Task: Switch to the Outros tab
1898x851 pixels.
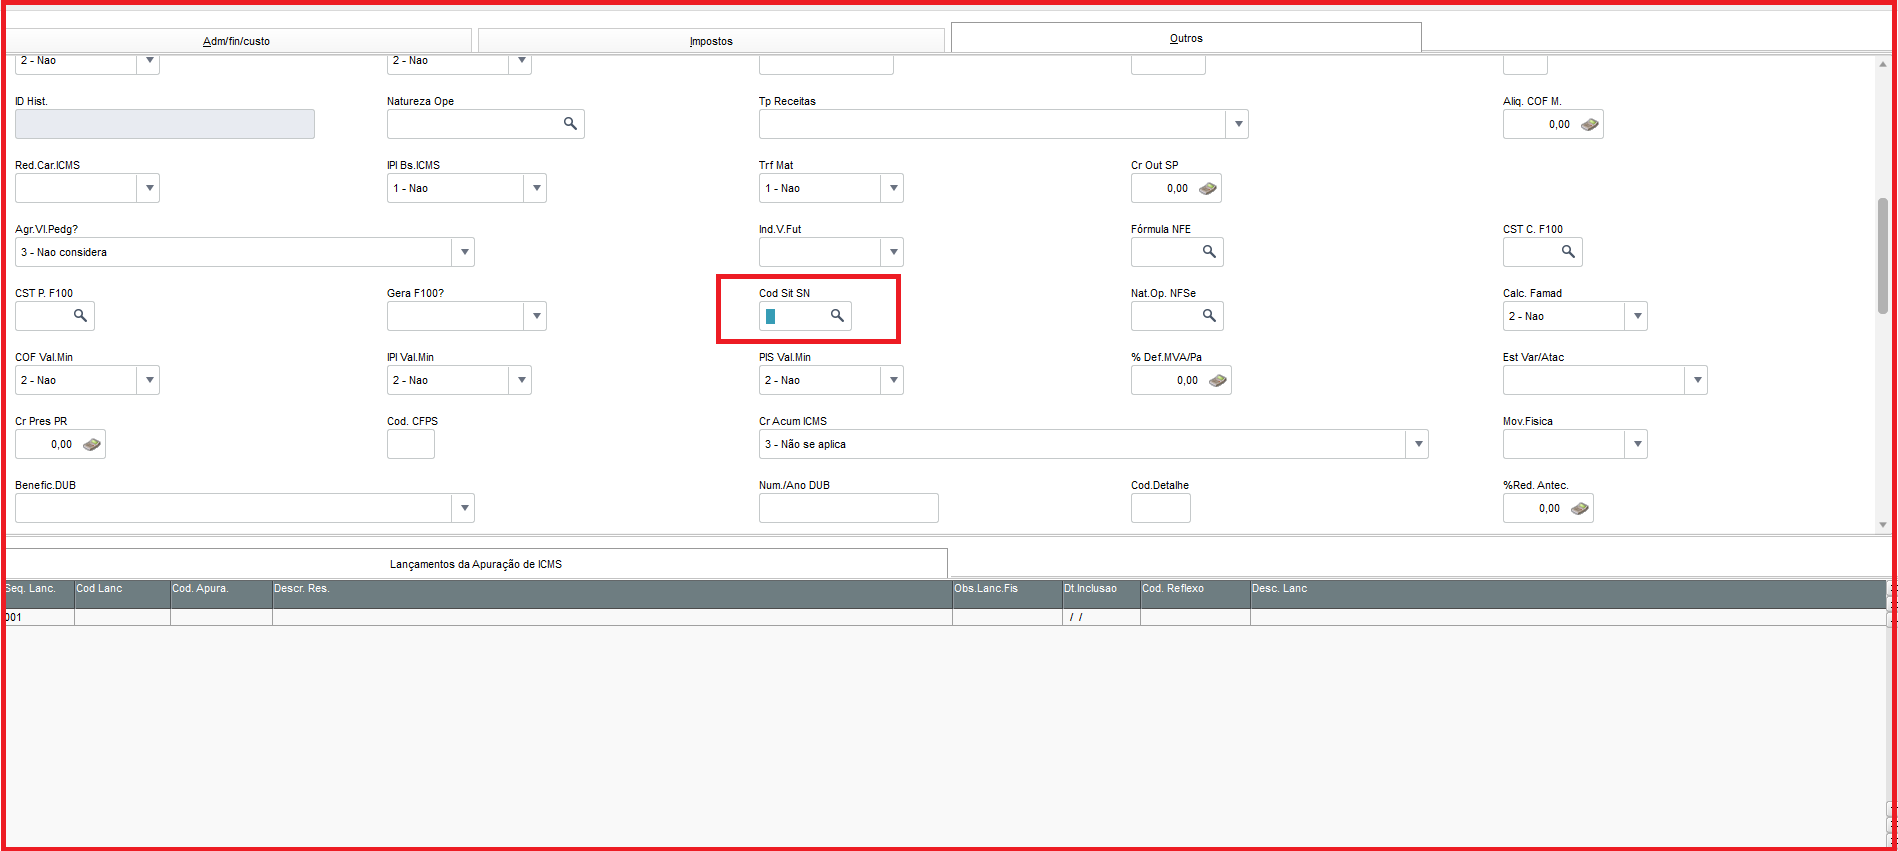Action: [x=1186, y=38]
